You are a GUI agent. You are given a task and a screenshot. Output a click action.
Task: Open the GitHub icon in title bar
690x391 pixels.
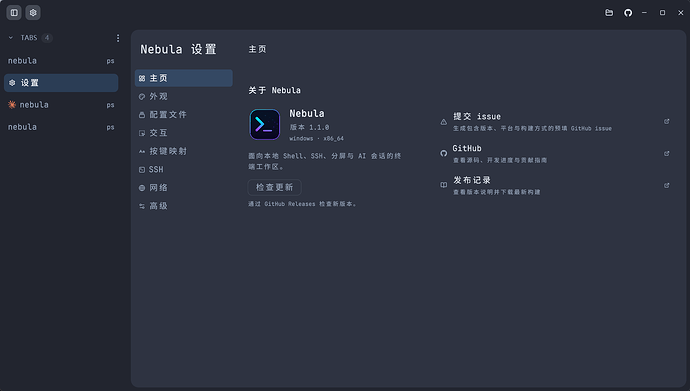point(628,13)
